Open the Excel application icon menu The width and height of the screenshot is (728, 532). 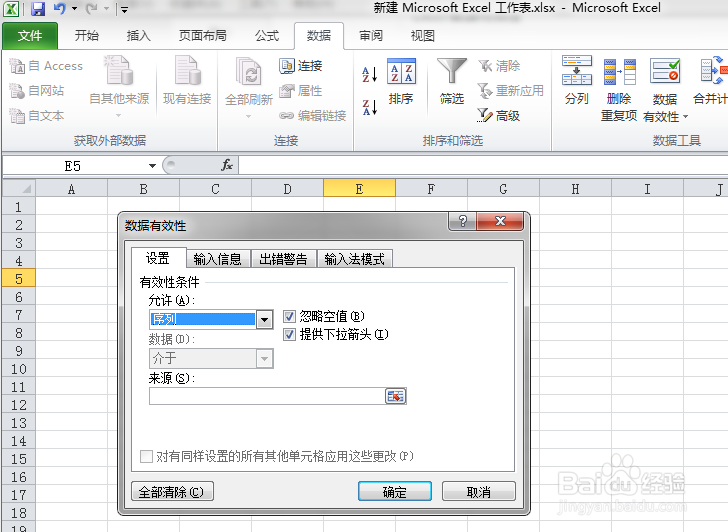(x=11, y=8)
